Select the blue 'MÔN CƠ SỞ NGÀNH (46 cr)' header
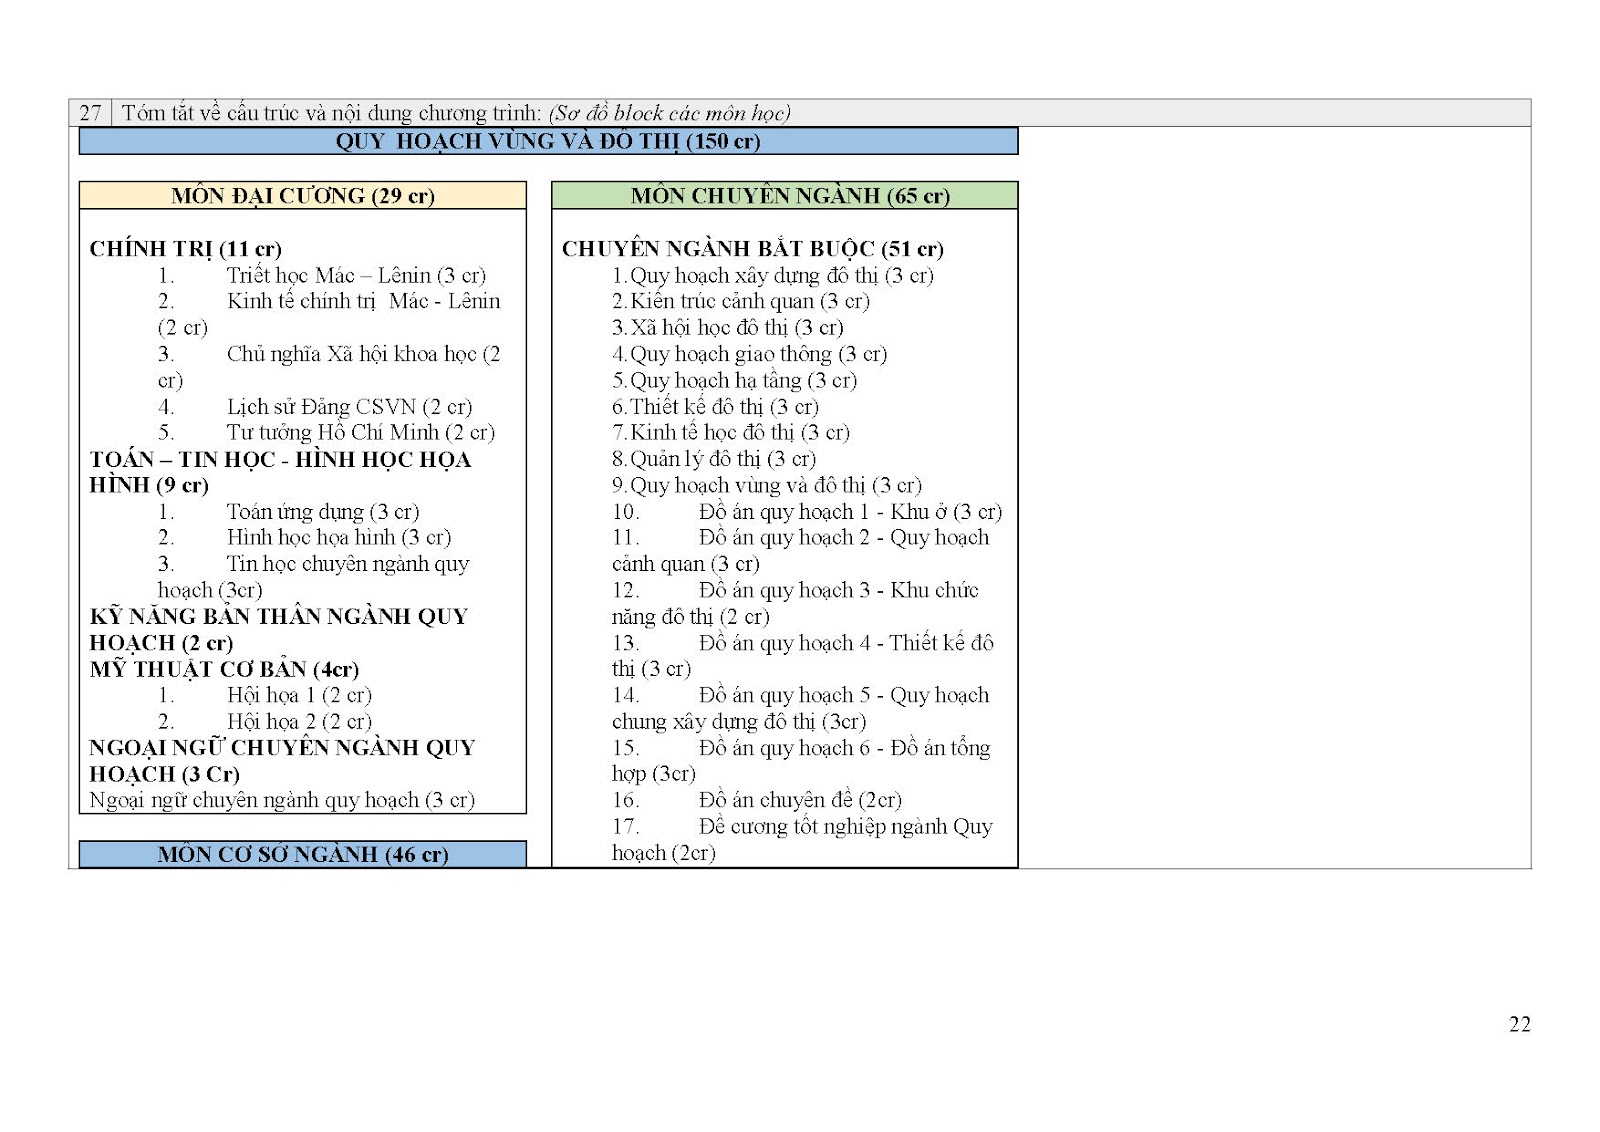The height and width of the screenshot is (1132, 1600). [x=302, y=854]
